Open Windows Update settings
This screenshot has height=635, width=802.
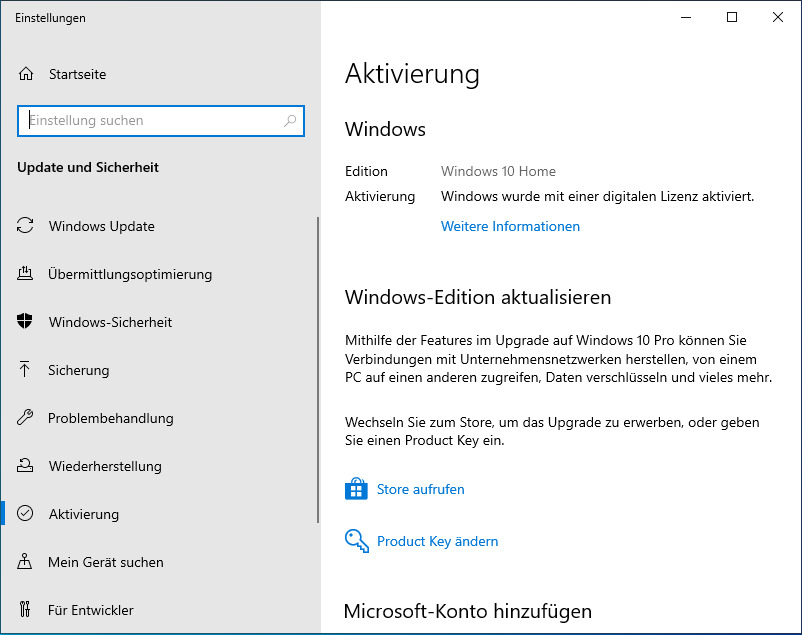coord(159,226)
